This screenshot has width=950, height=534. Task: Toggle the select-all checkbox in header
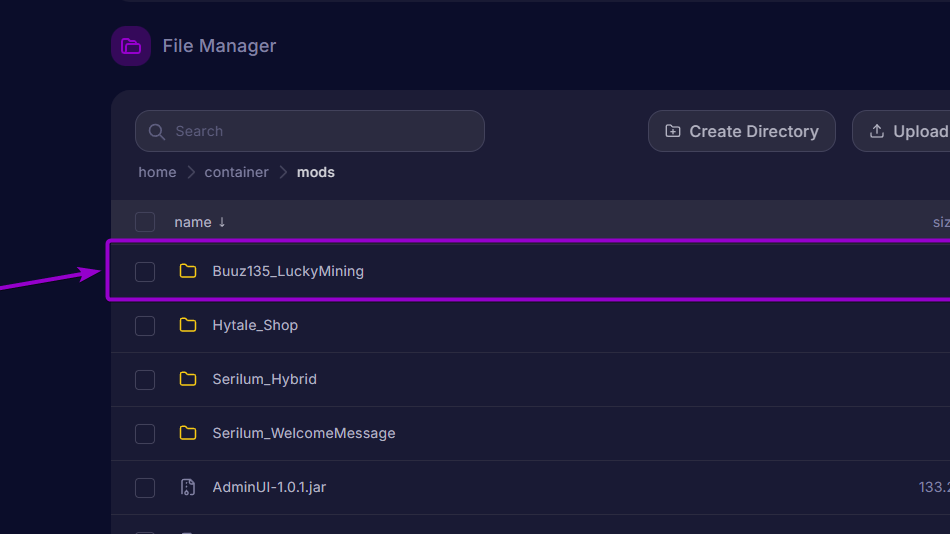(x=145, y=222)
